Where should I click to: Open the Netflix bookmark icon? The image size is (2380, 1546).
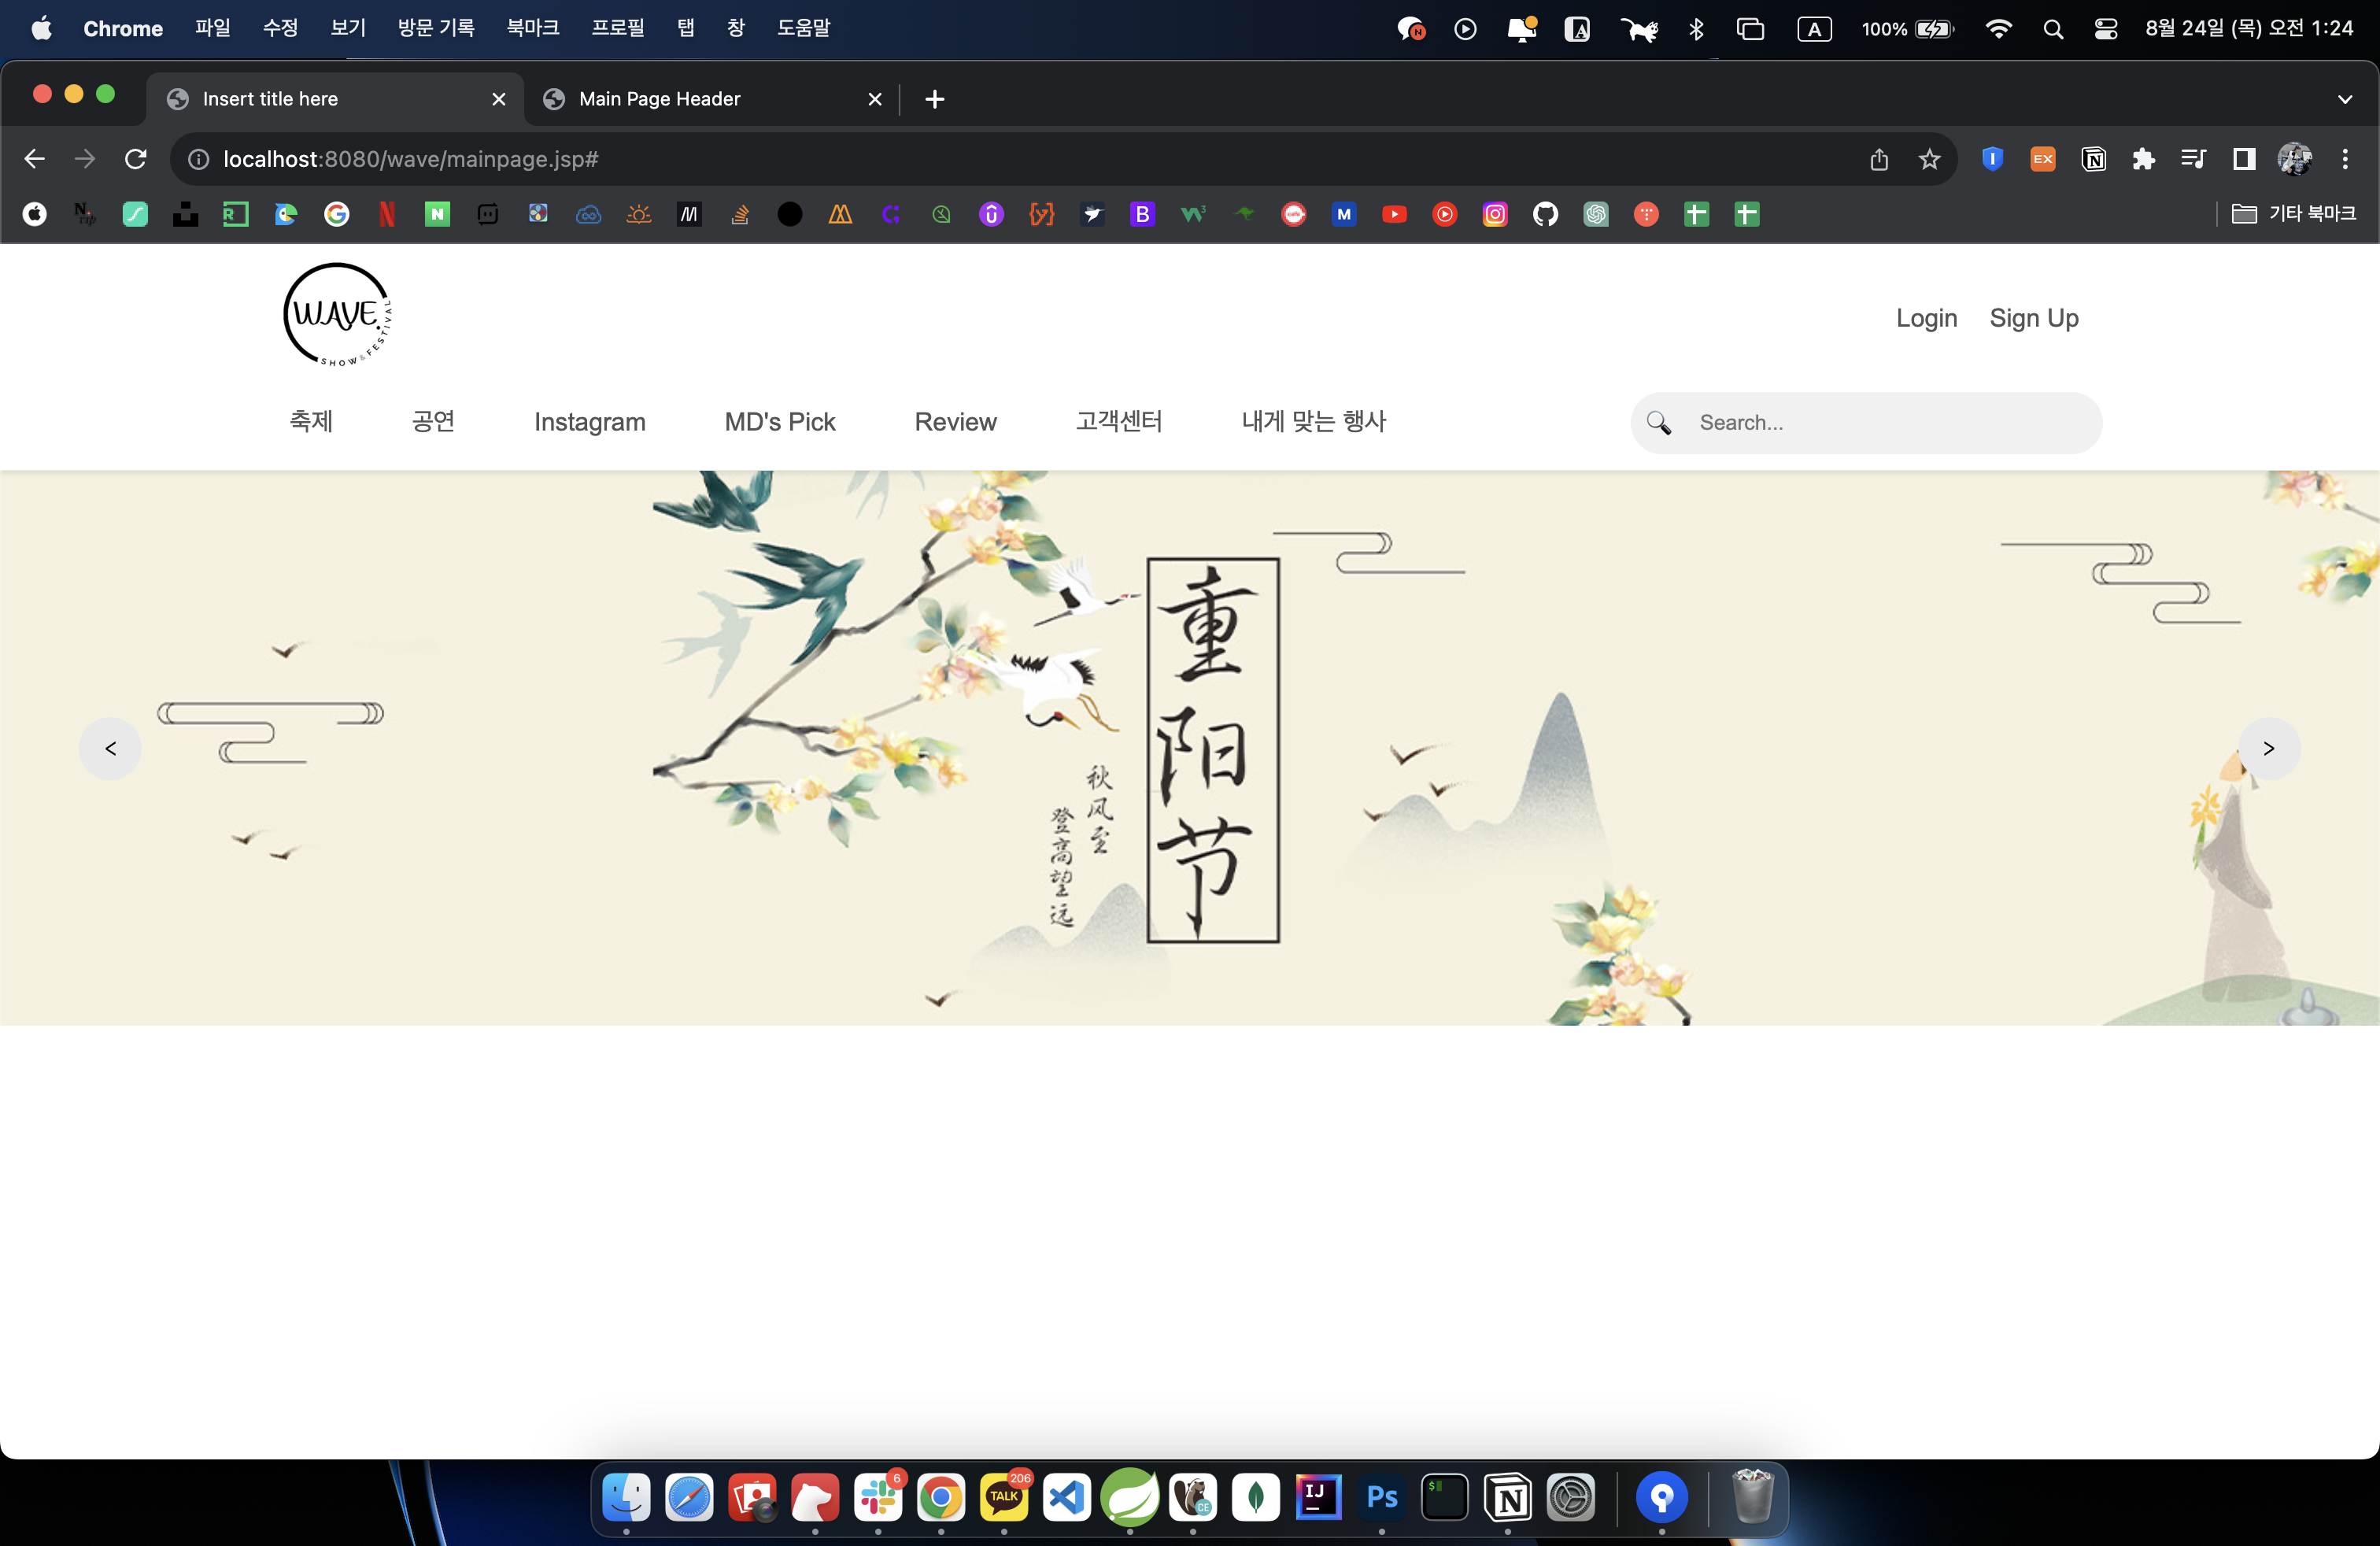click(x=387, y=214)
